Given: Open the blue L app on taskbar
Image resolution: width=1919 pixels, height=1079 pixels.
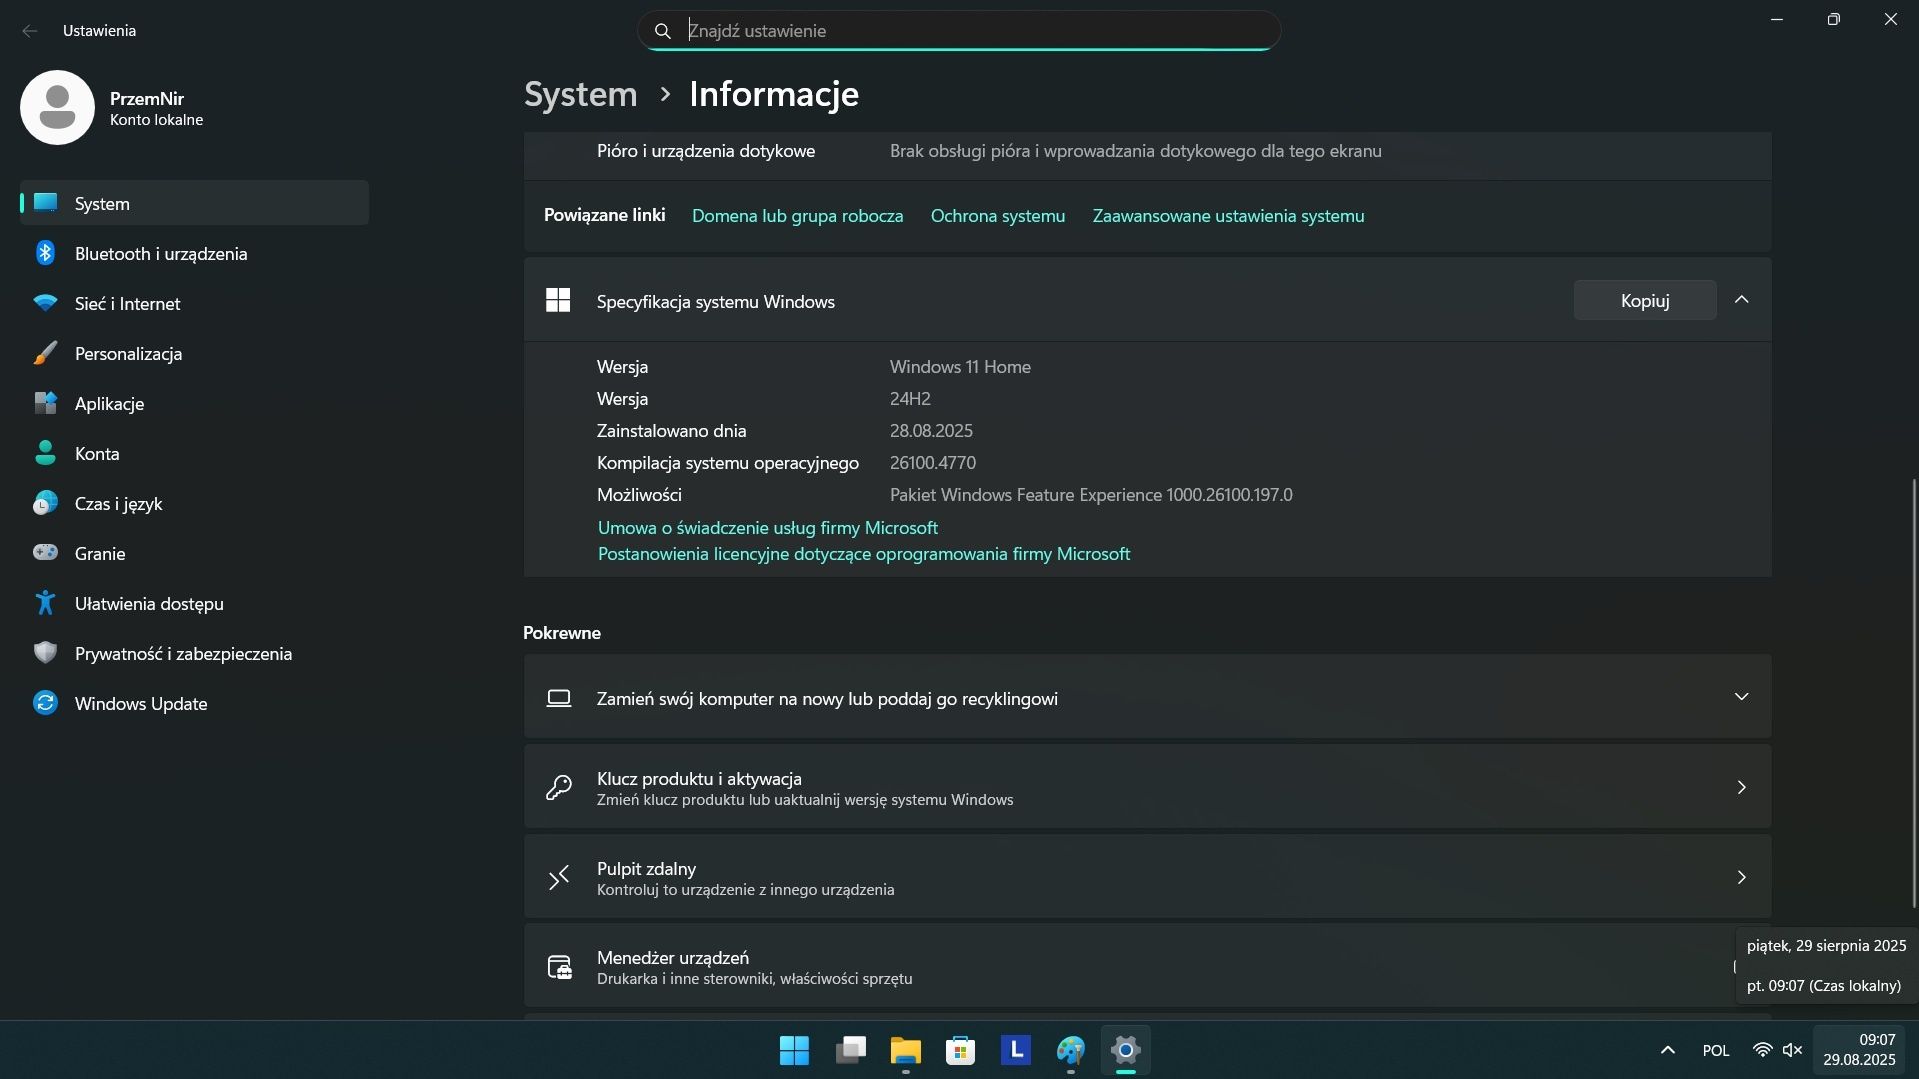Looking at the screenshot, I should coord(1016,1050).
